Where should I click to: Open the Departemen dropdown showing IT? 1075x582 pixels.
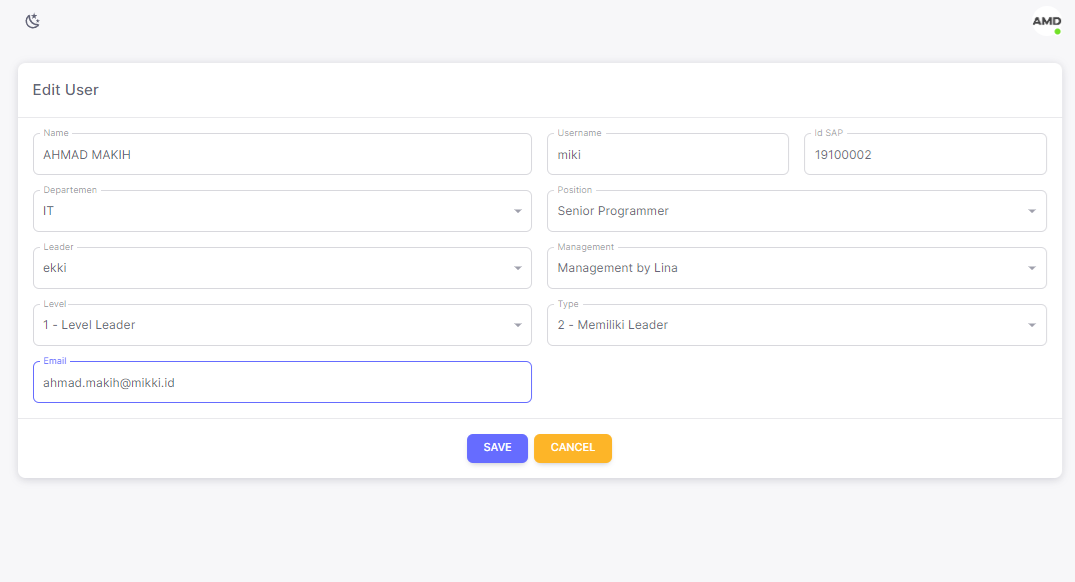tap(270, 211)
